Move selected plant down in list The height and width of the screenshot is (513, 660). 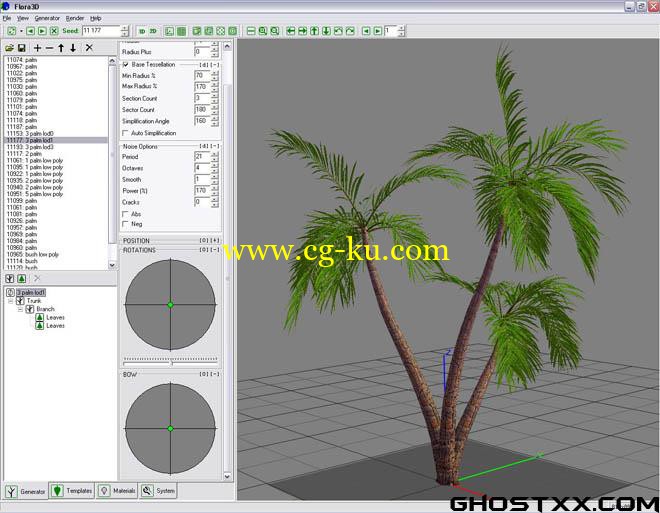pyautogui.click(x=73, y=48)
